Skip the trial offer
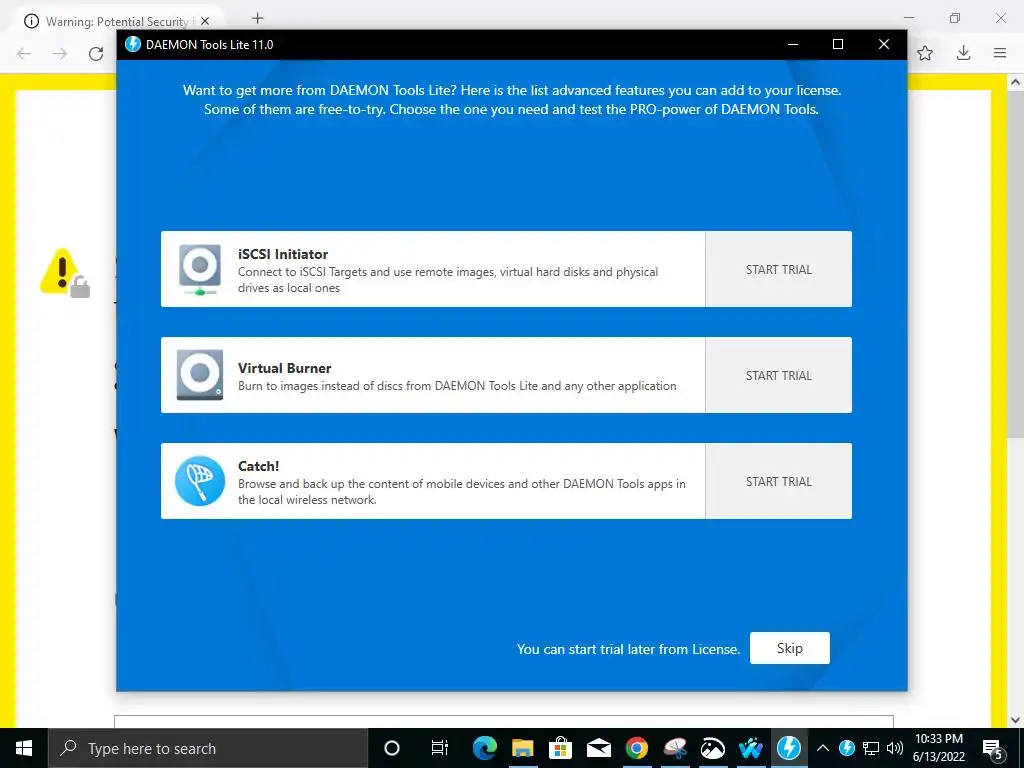The image size is (1024, 768). click(790, 648)
